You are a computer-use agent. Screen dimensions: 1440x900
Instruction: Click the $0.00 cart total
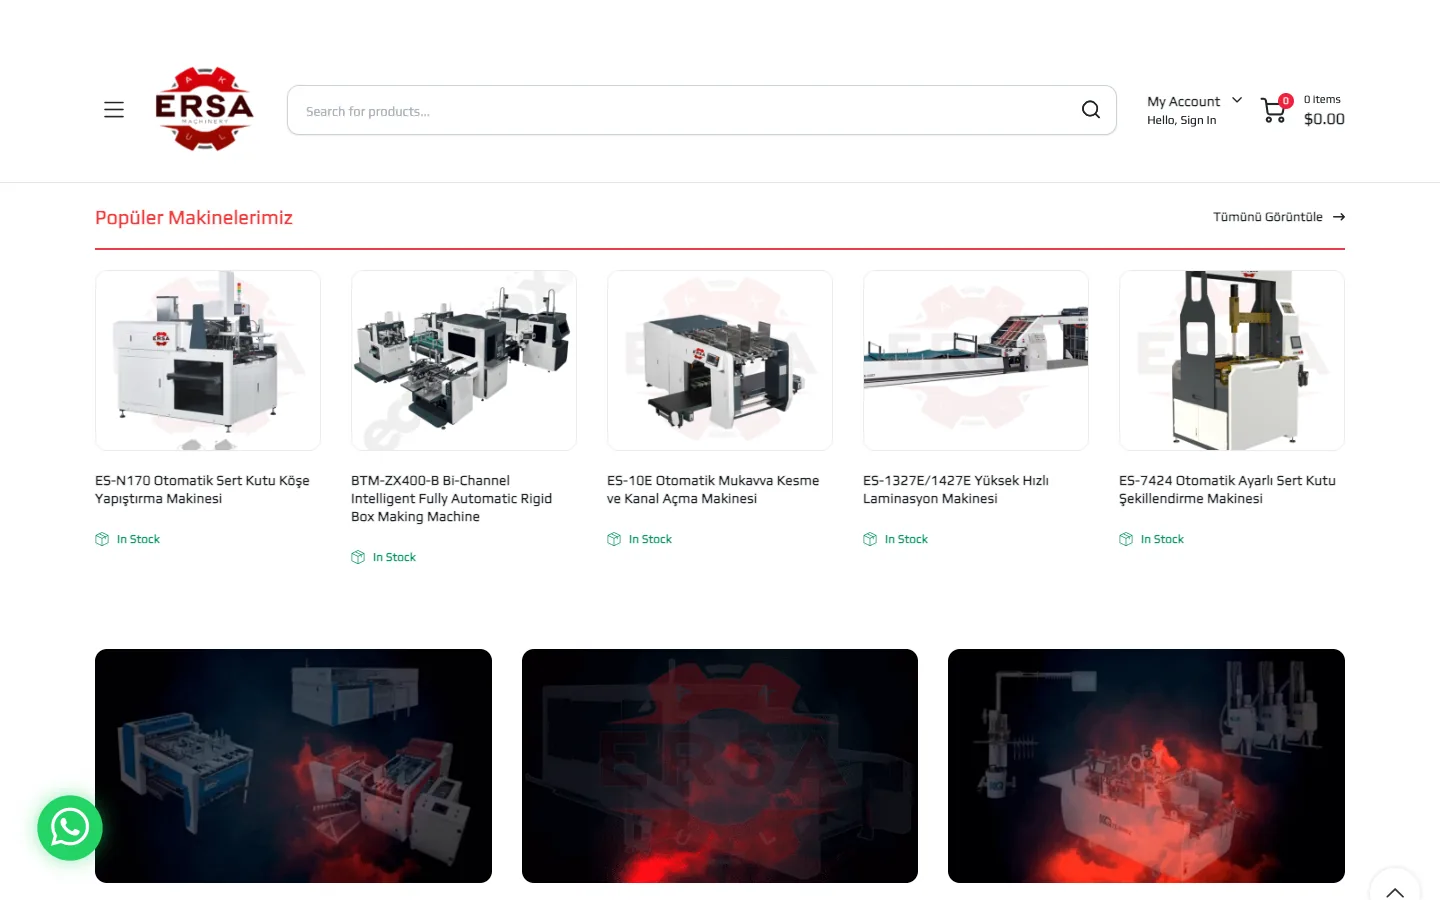[1324, 119]
